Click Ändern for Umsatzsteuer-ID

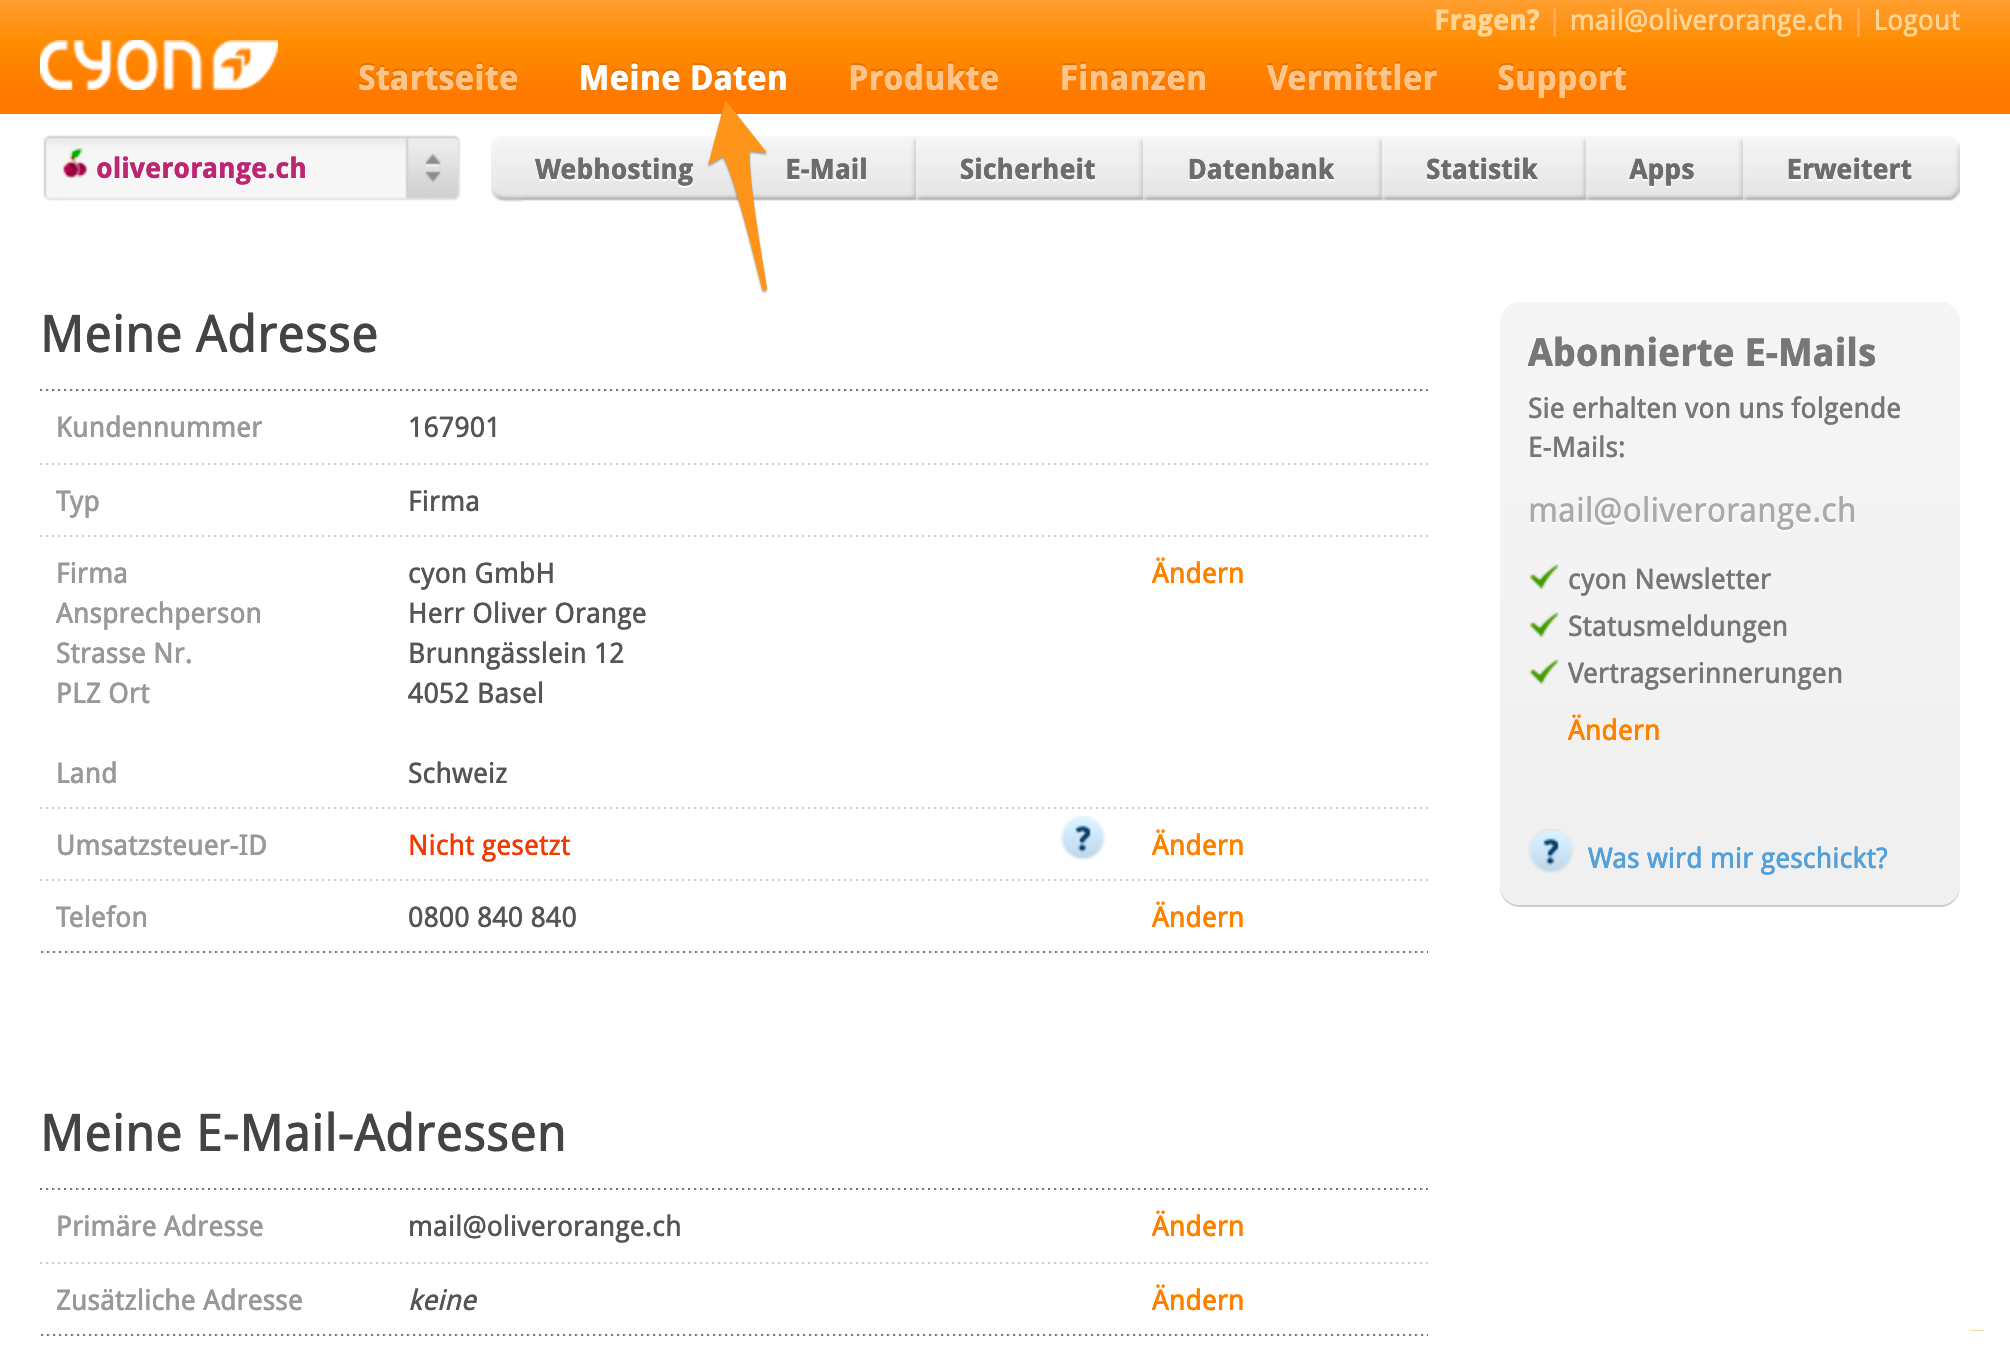(x=1198, y=844)
